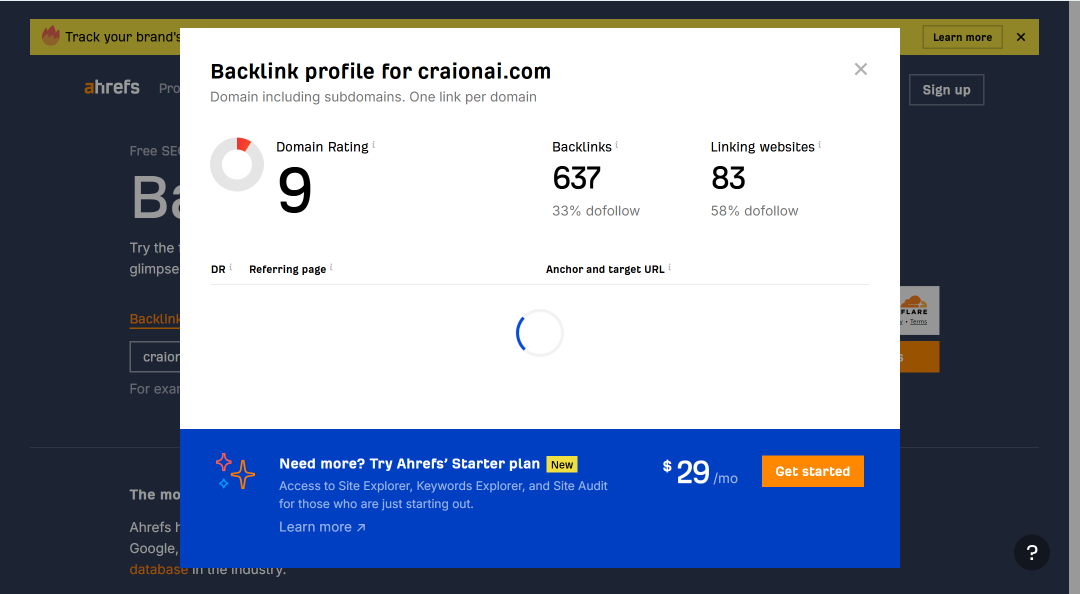Click the Backlinks info icon
Image resolution: width=1080 pixels, height=594 pixels.
[x=616, y=145]
